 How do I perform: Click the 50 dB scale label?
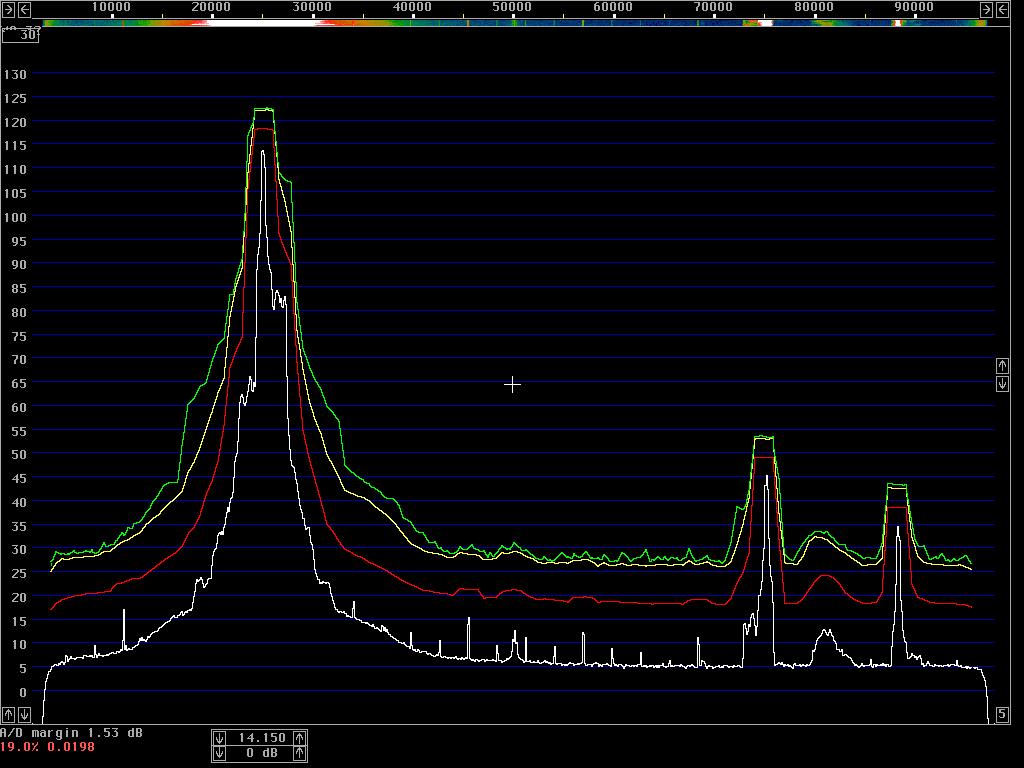[19, 455]
